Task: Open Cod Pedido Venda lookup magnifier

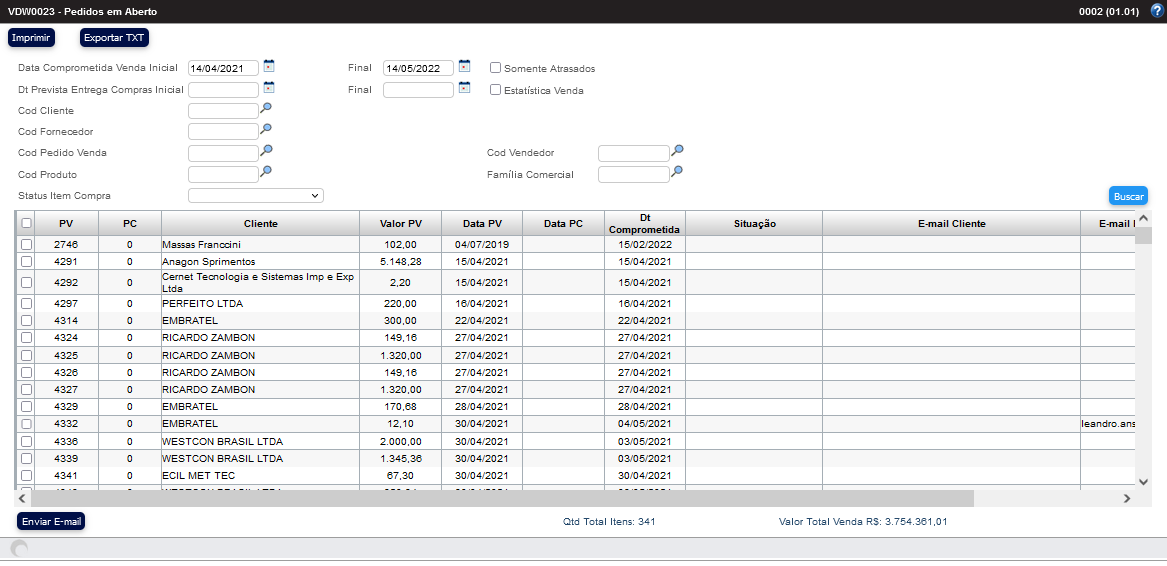Action: (x=266, y=151)
